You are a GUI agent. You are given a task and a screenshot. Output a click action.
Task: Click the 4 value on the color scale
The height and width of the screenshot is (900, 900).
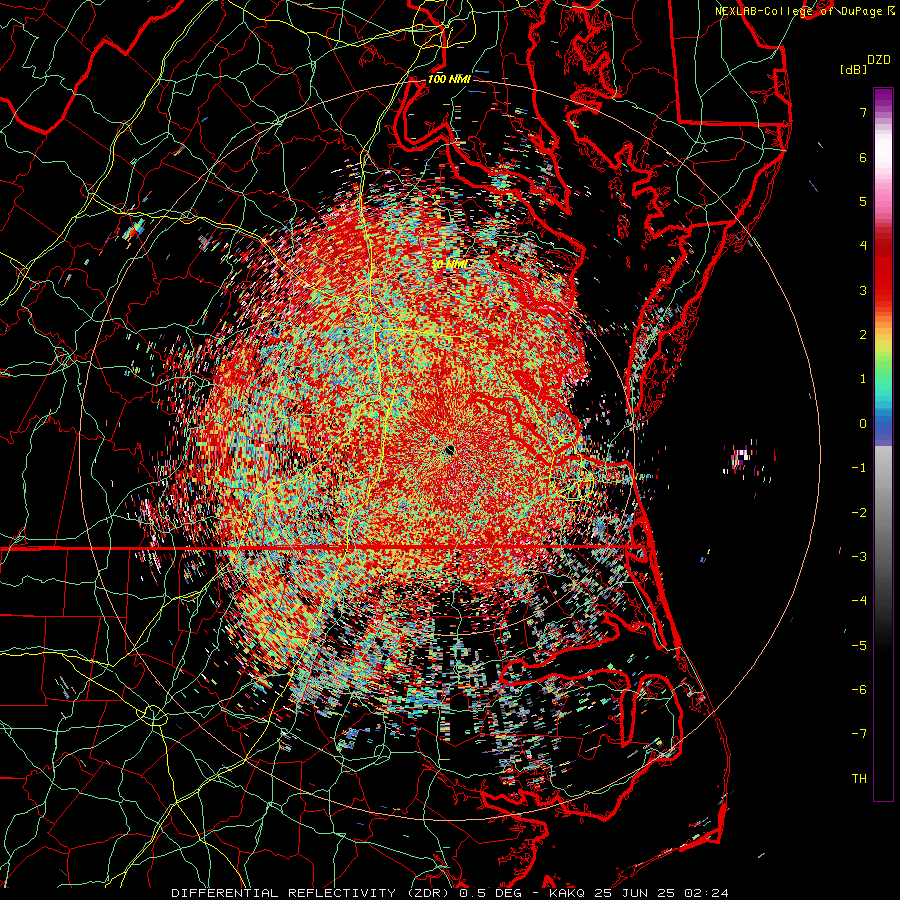863,246
